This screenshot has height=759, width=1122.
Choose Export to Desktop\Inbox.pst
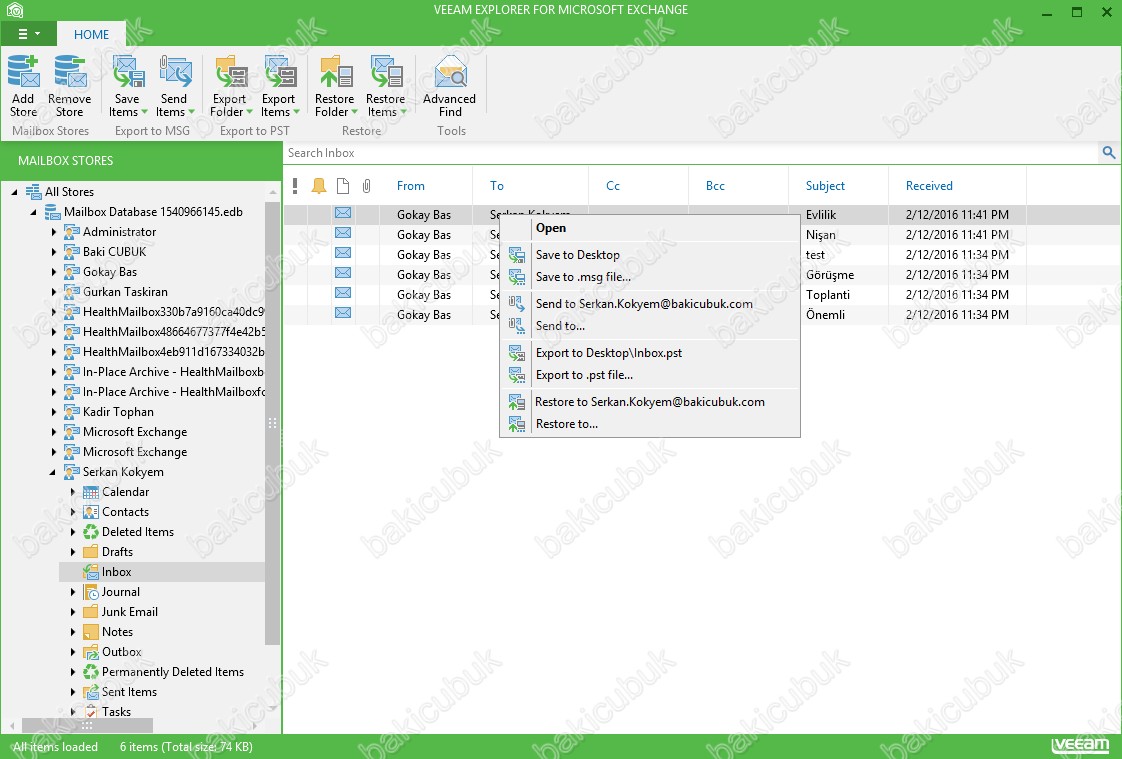(650, 353)
